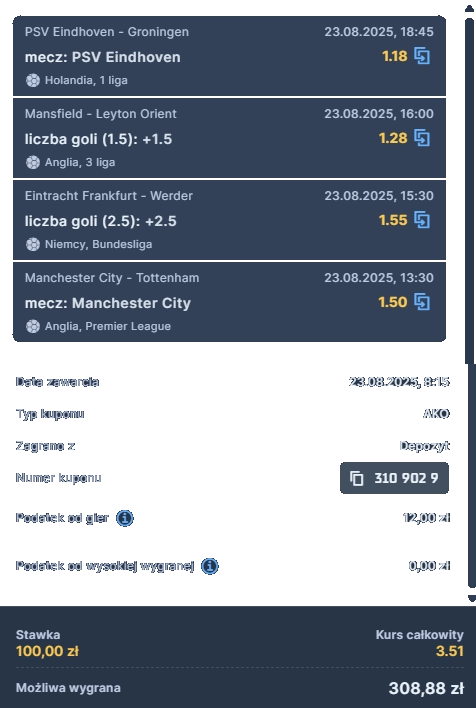Open the PSV Eindhoven - Groningen match
The image size is (476, 708).
pos(107,32)
